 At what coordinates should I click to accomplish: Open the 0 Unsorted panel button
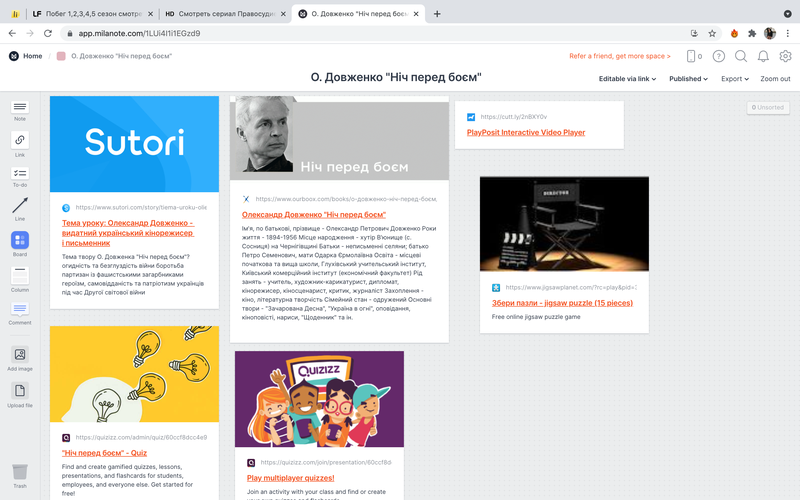tap(768, 107)
